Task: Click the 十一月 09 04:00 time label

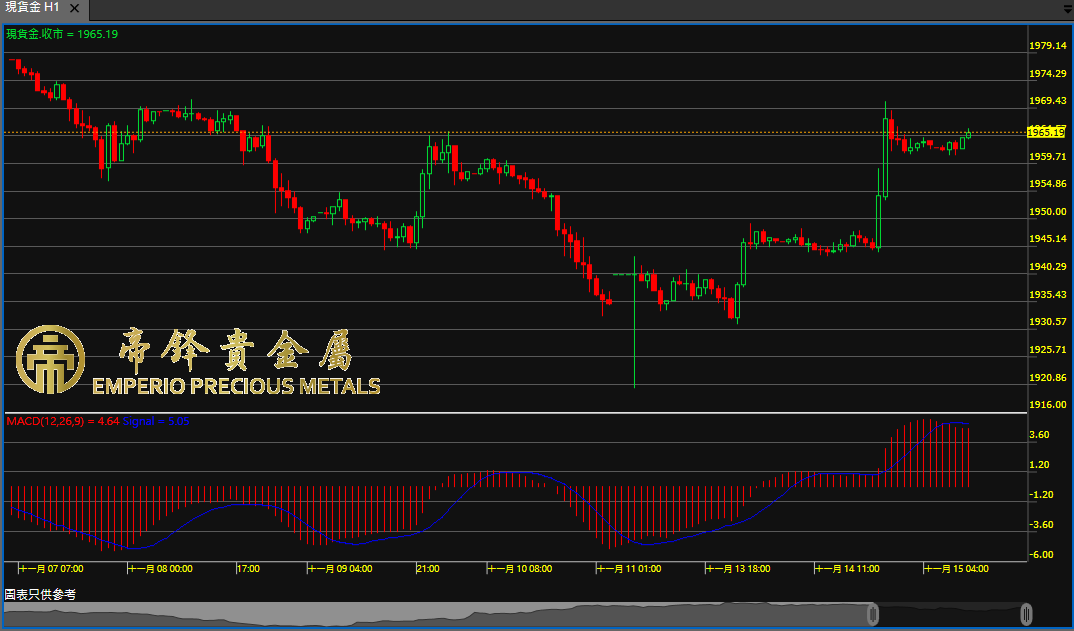Action: click(340, 569)
